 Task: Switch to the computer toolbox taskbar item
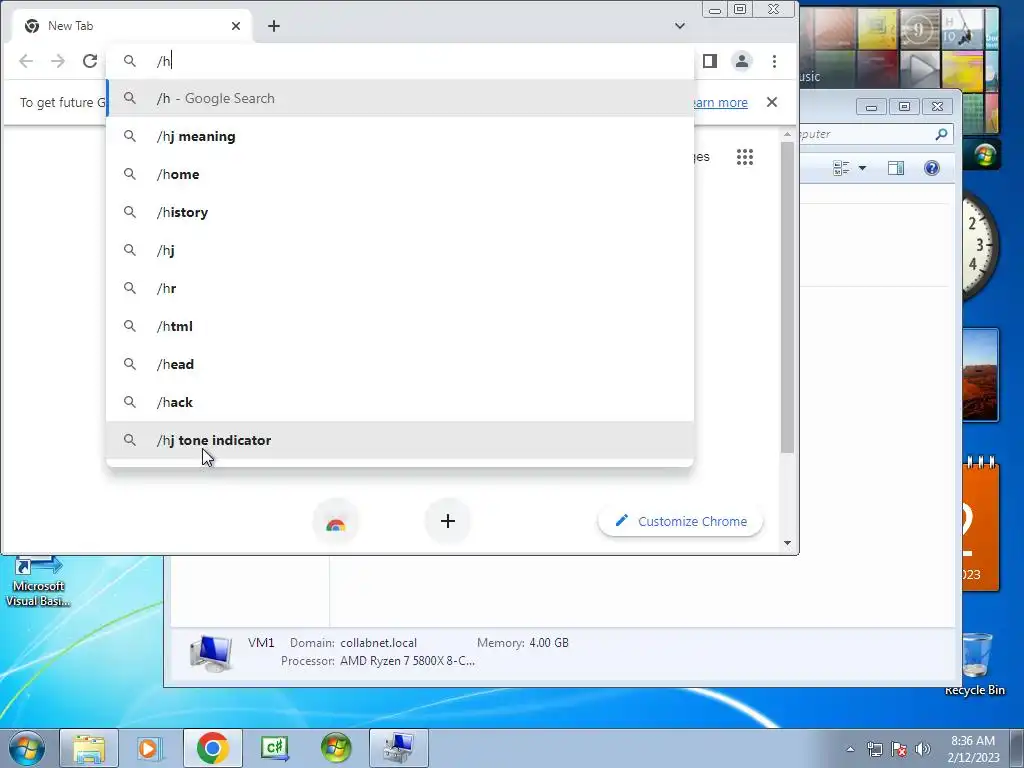click(x=398, y=748)
